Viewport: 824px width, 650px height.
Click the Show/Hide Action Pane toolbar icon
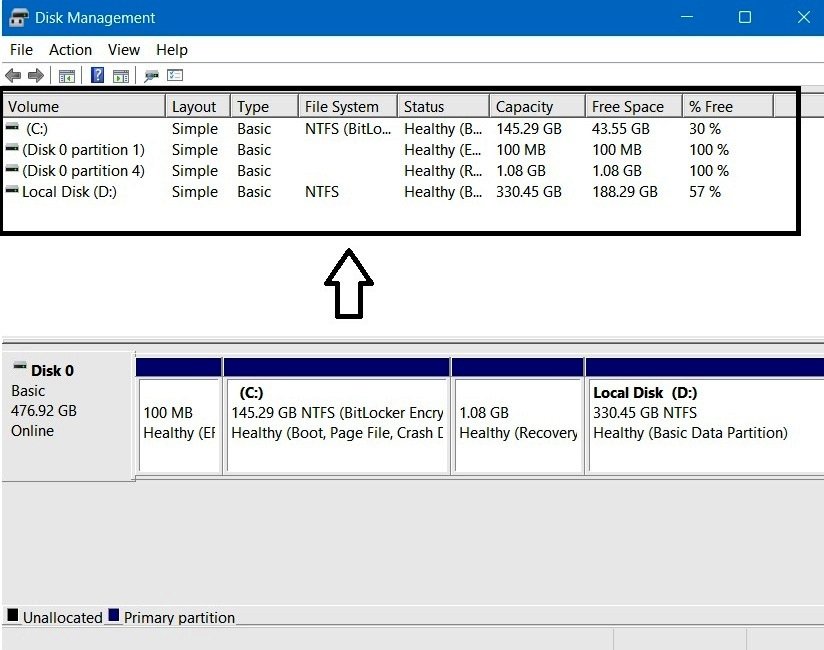tap(121, 76)
